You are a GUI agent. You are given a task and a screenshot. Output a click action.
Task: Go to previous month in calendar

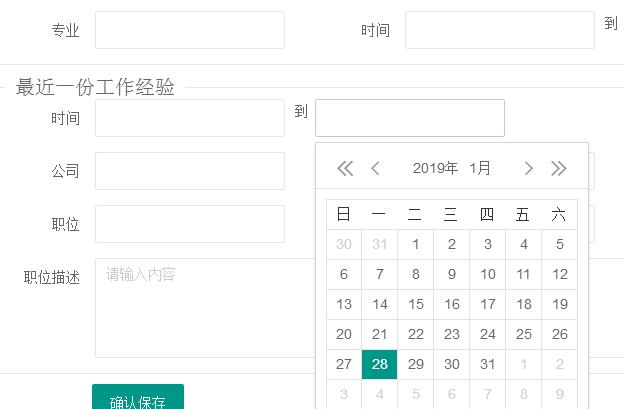(x=375, y=168)
